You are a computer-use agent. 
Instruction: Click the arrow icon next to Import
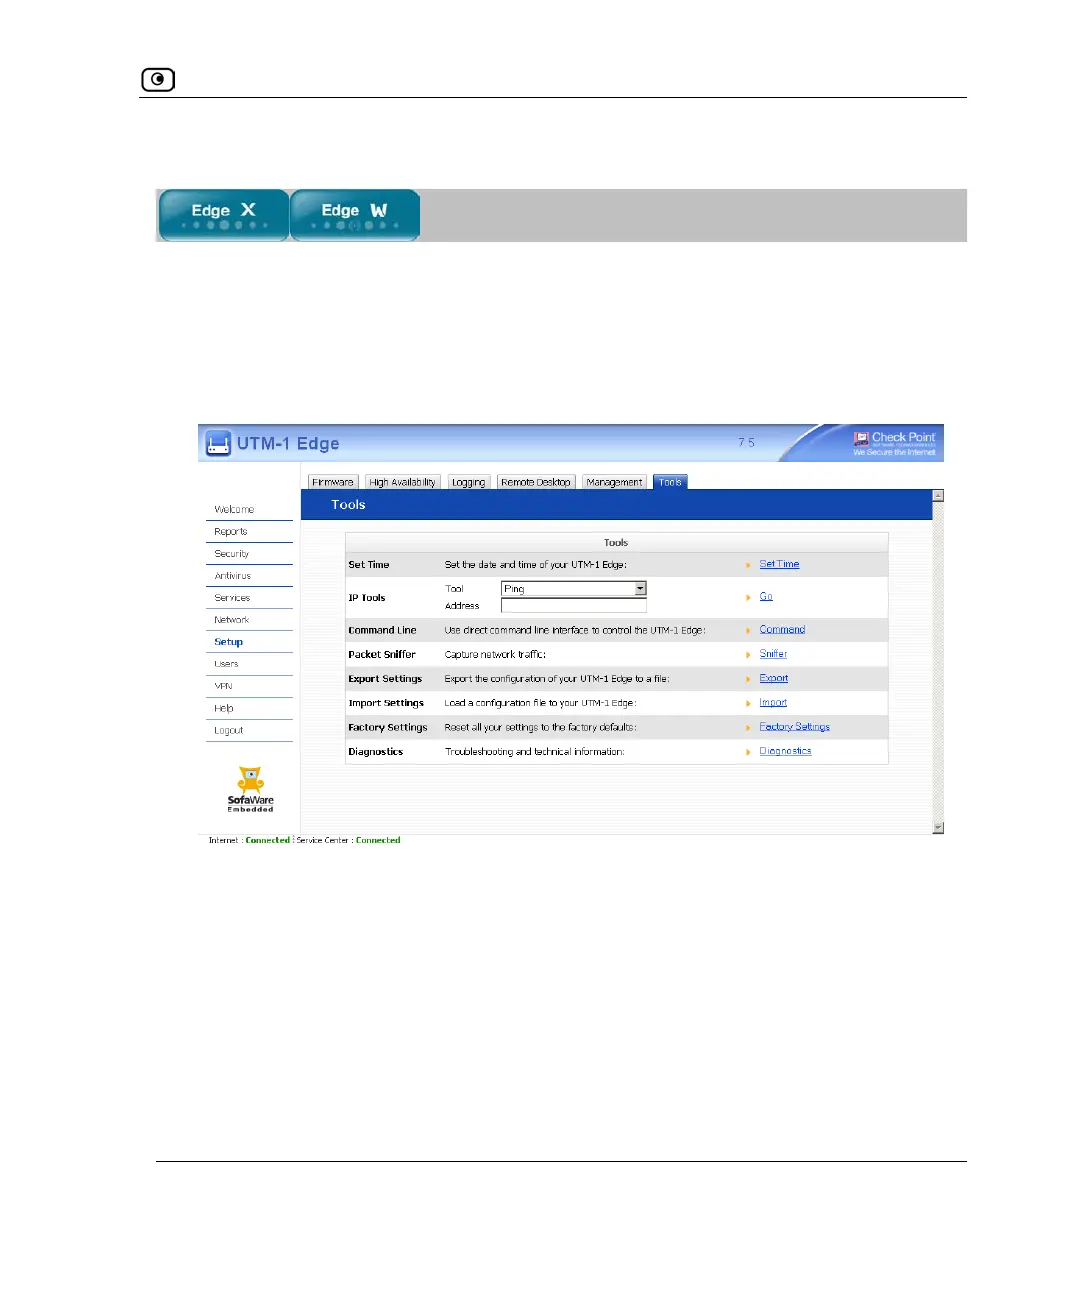point(748,703)
